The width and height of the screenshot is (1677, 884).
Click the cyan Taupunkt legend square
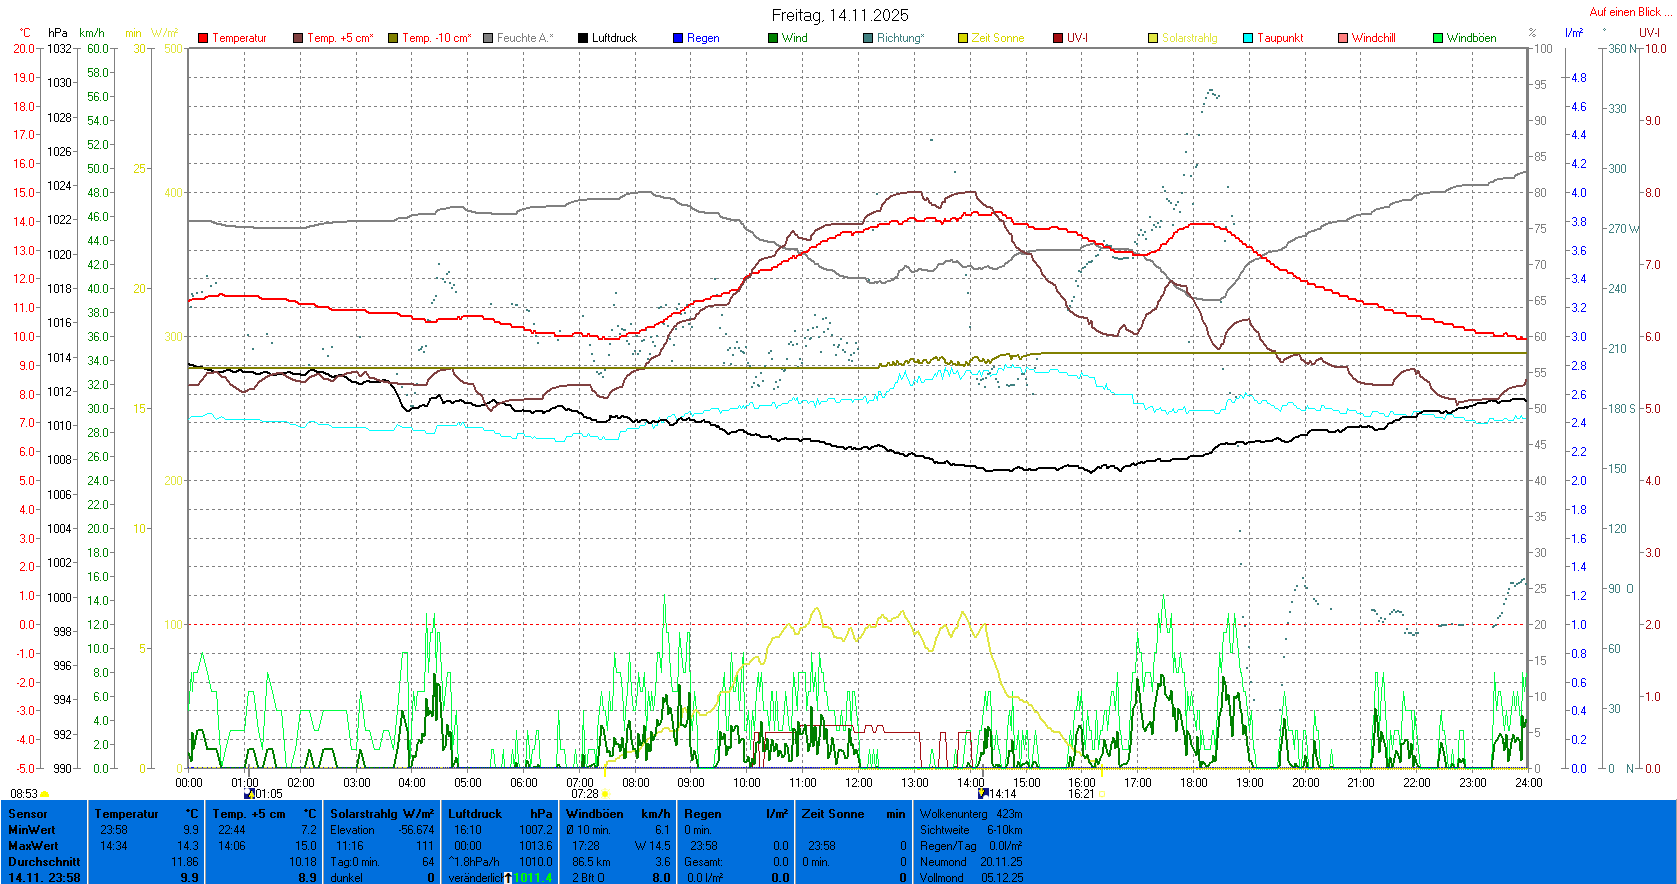pyautogui.click(x=1248, y=38)
